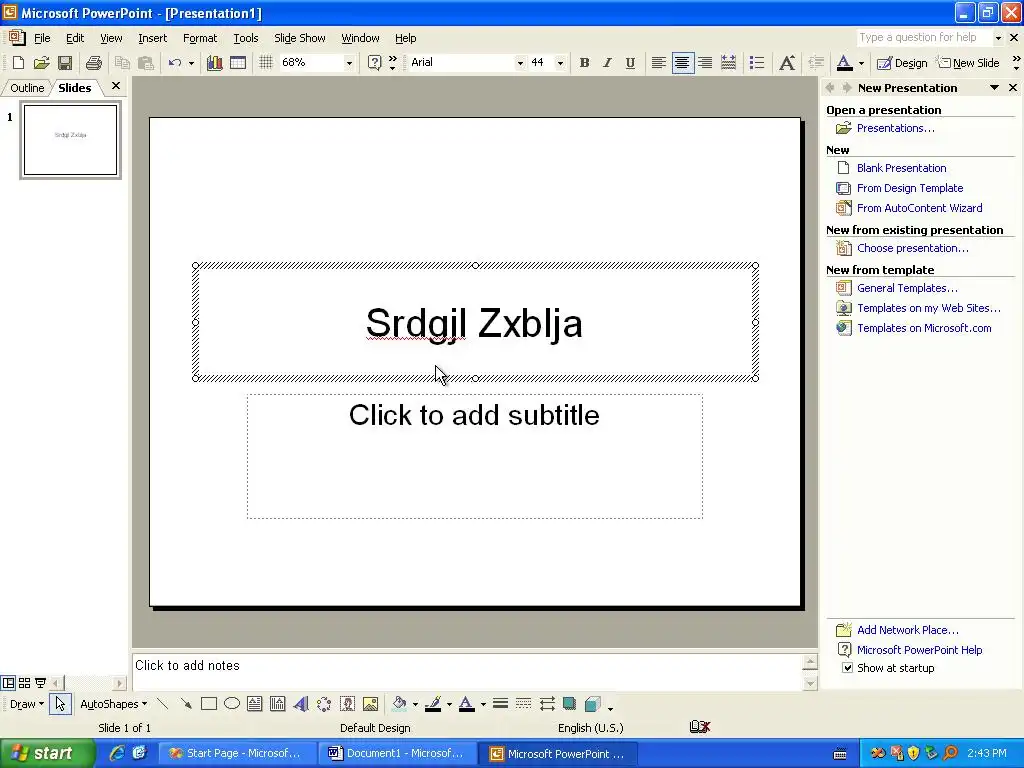Click the Print toolbar icon
The image size is (1024, 768).
coord(94,63)
